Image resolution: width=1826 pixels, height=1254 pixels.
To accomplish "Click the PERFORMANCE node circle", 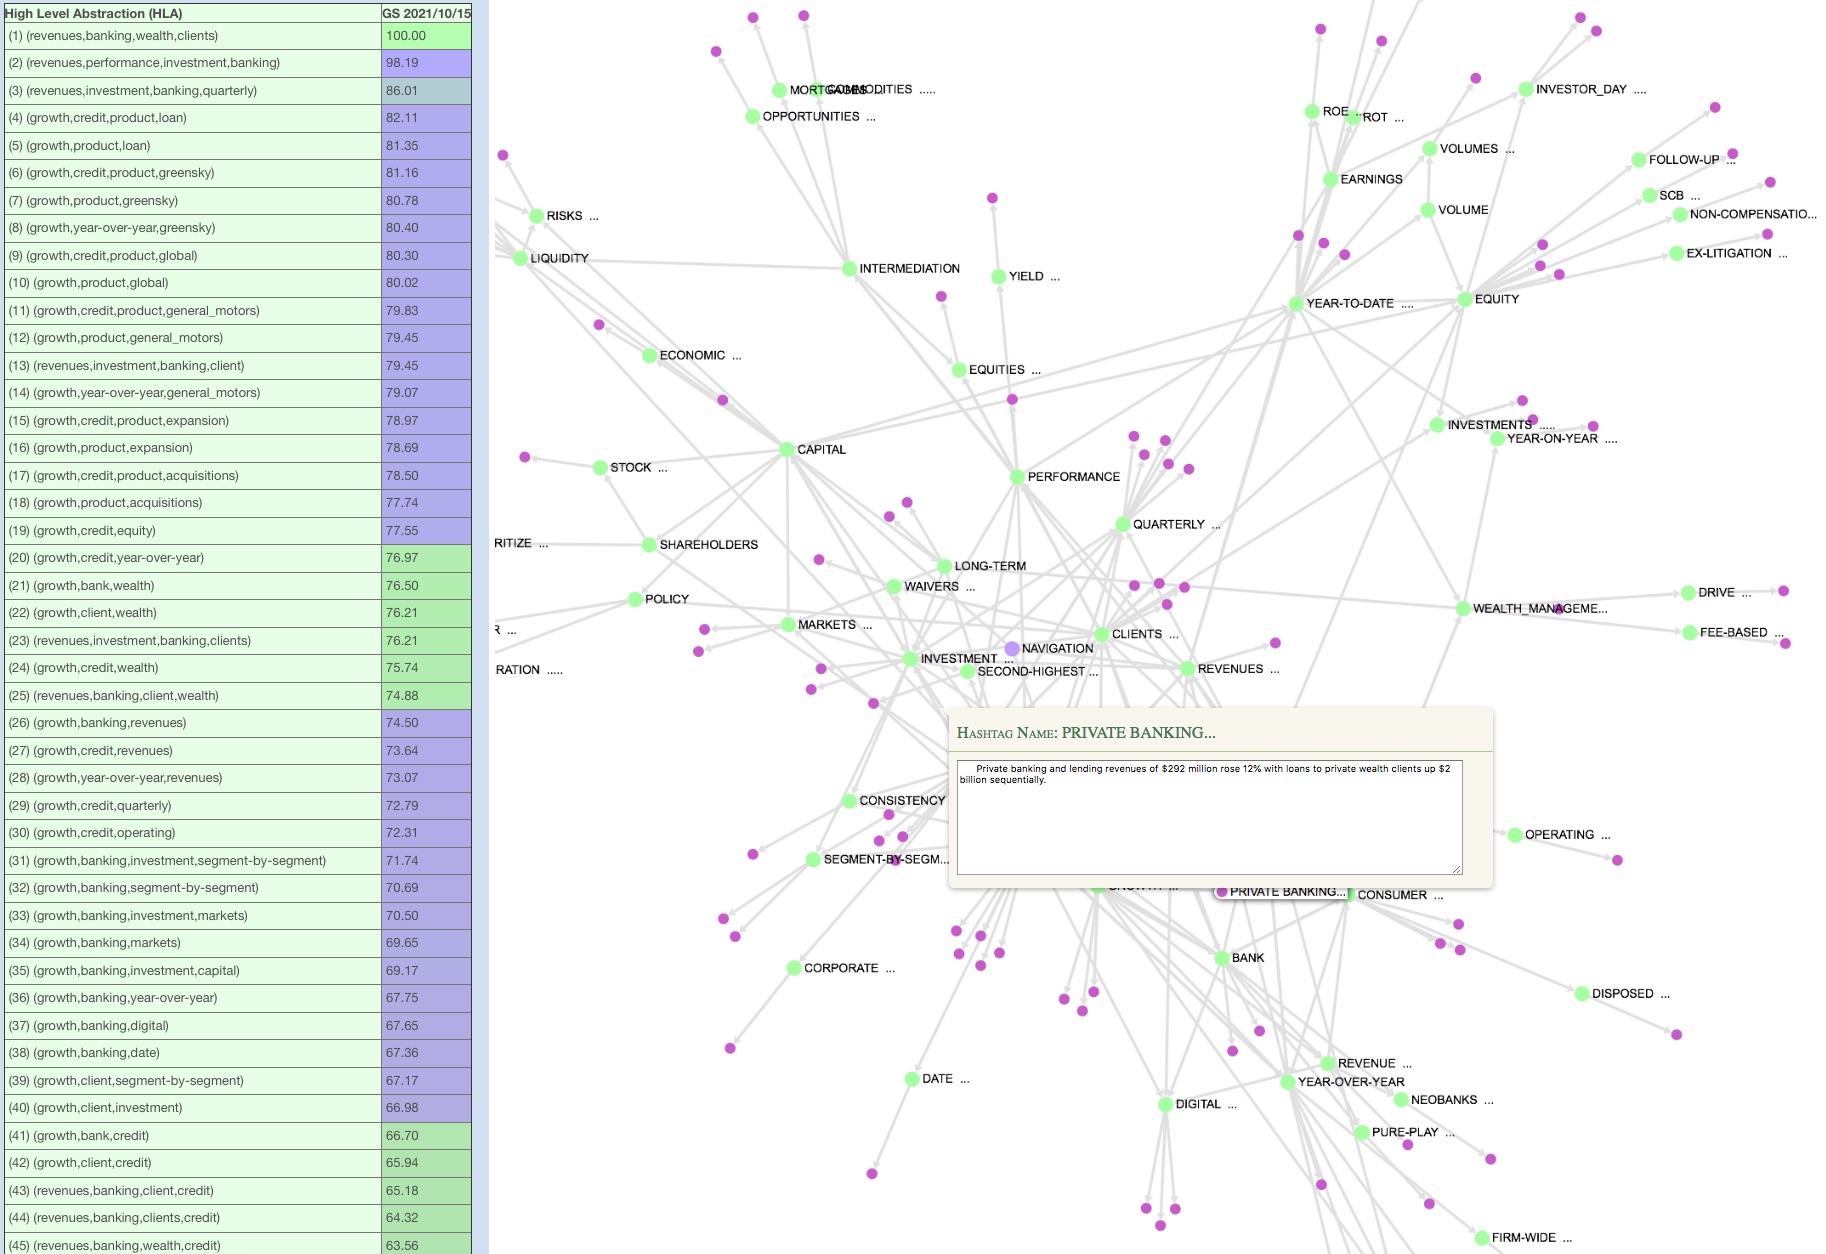I will point(1017,477).
